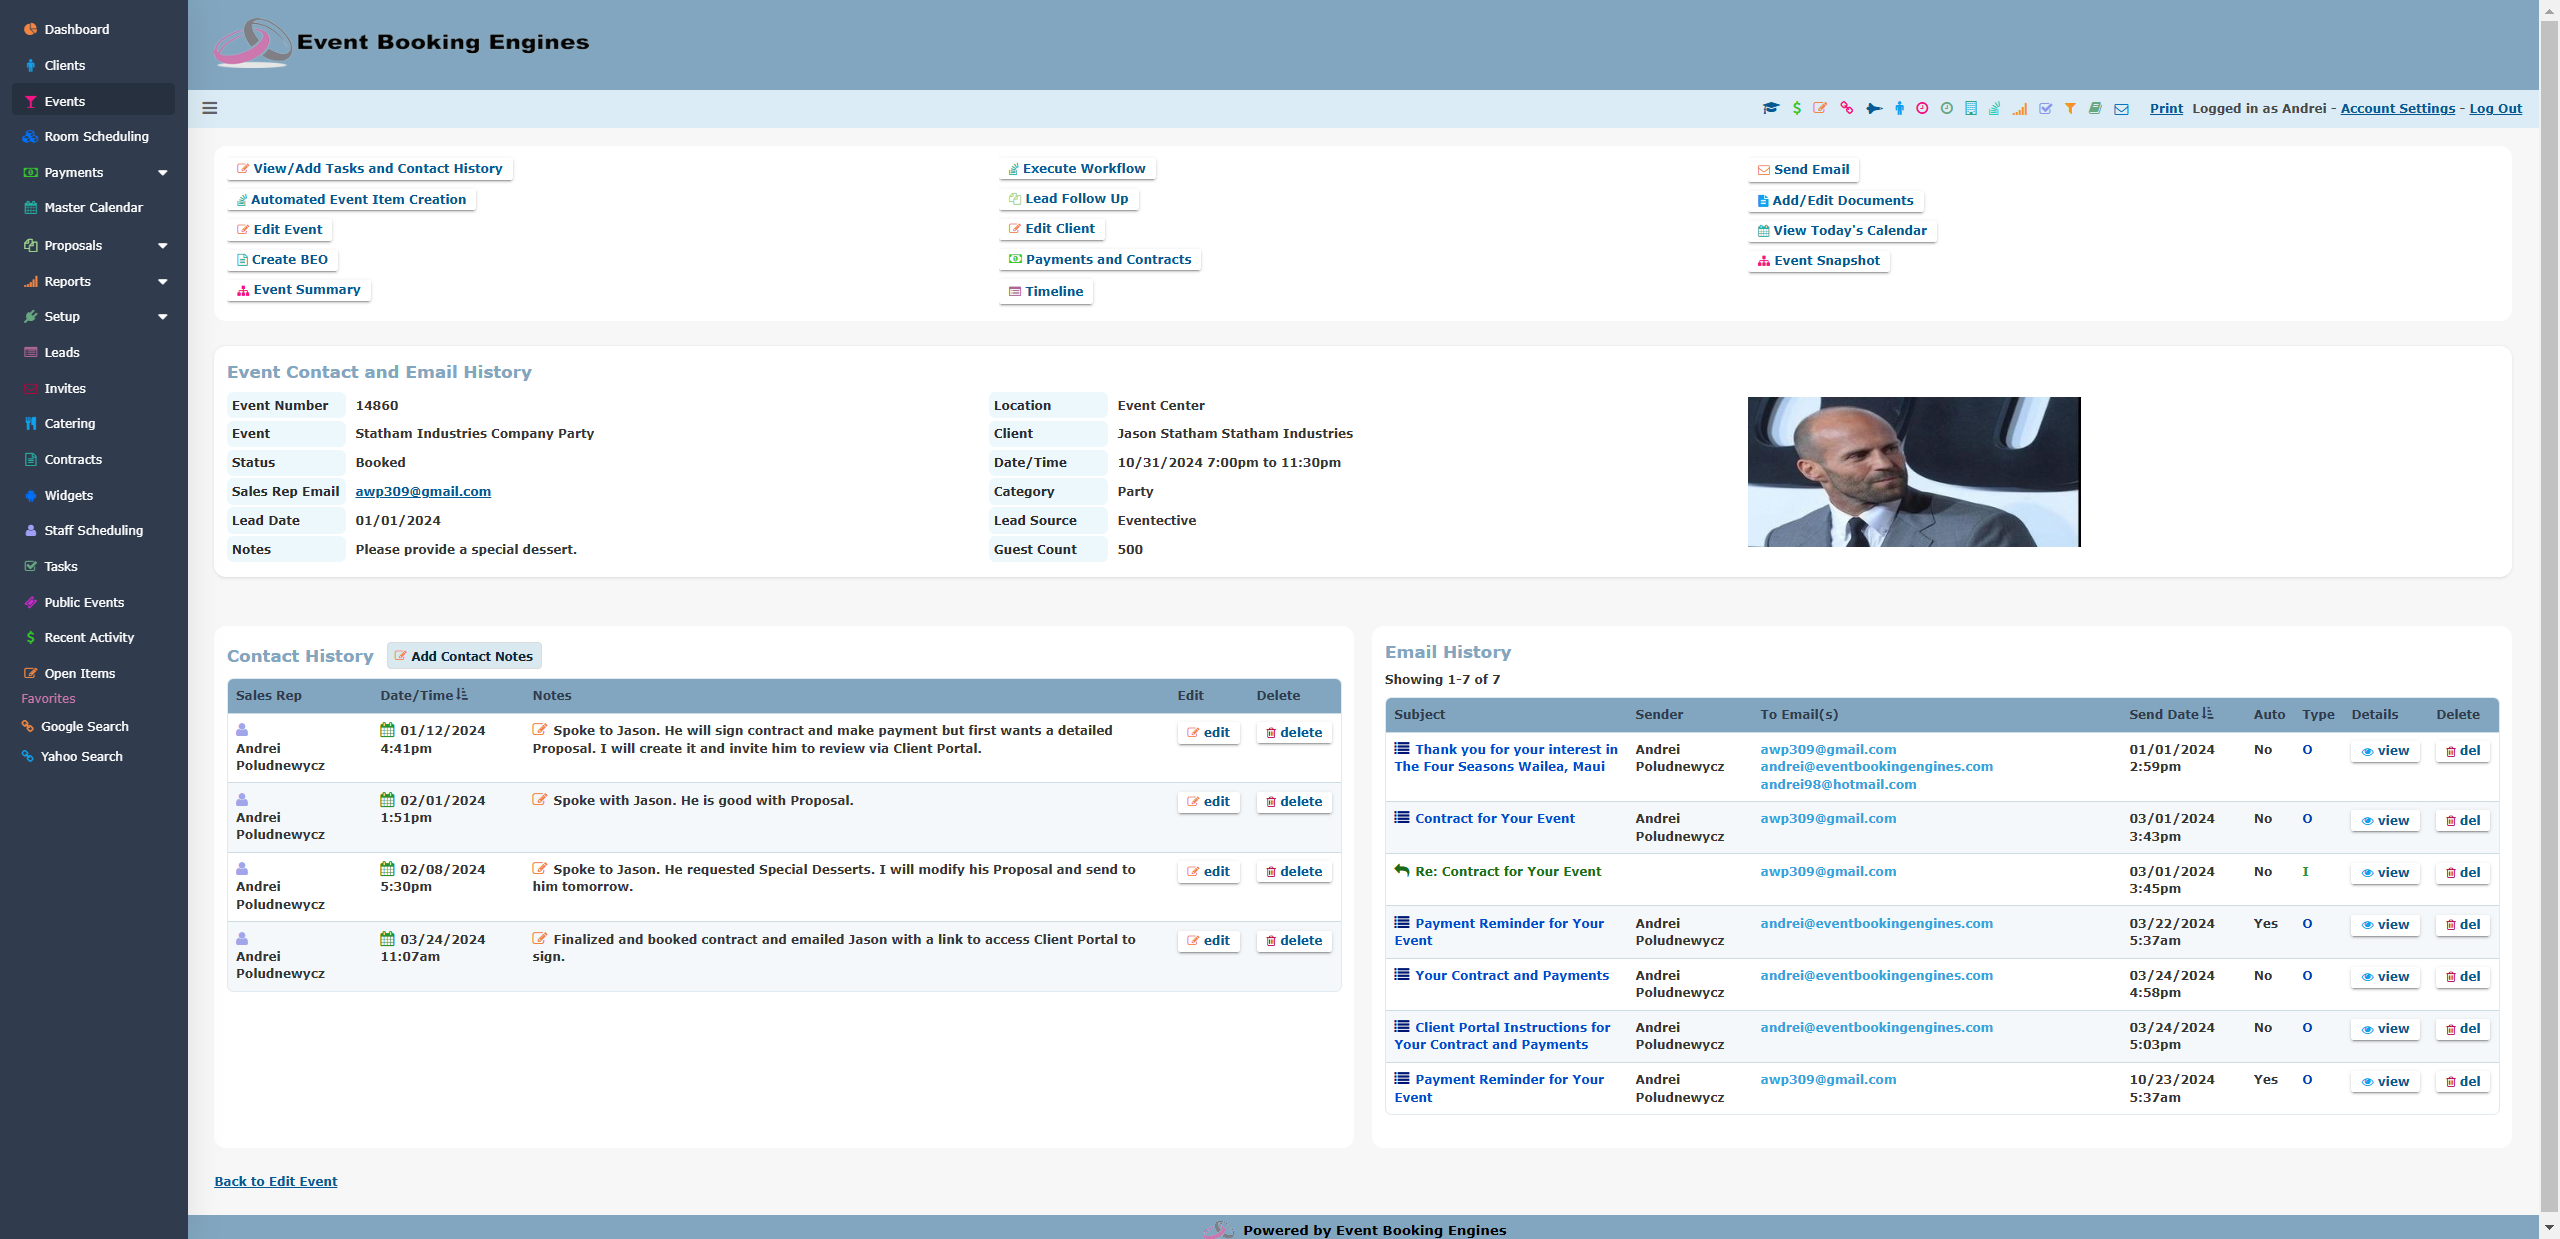The width and height of the screenshot is (2560, 1239).
Task: Click the envelope toolbar icon
Action: click(2121, 109)
